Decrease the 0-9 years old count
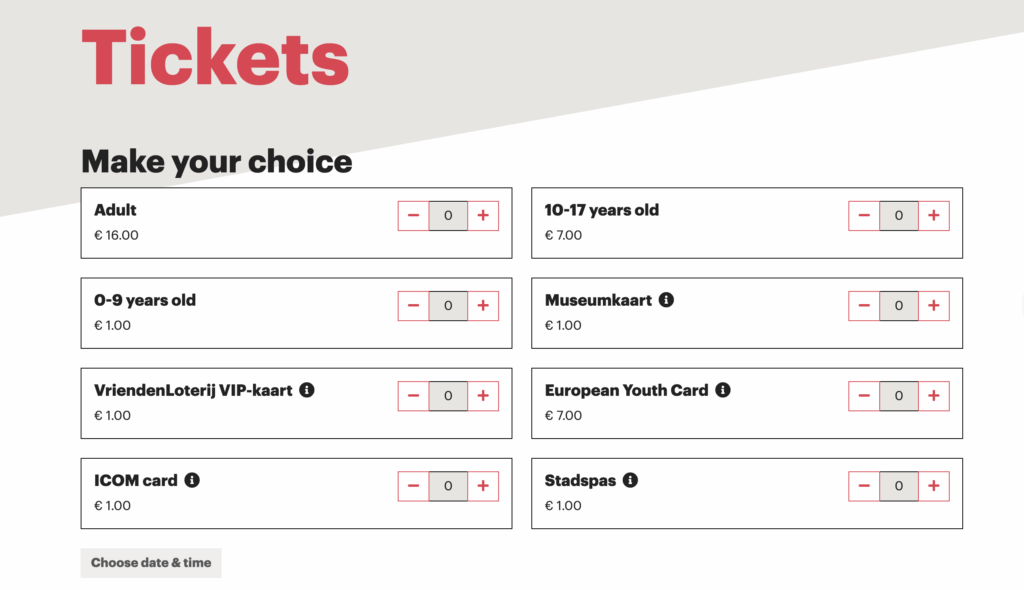The image size is (1024, 590). pyautogui.click(x=413, y=305)
